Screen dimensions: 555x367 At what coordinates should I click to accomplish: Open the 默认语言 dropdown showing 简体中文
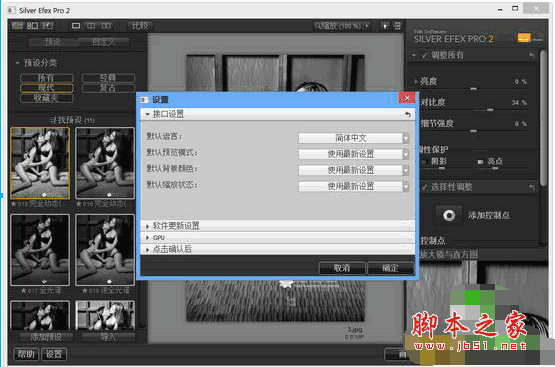(353, 138)
